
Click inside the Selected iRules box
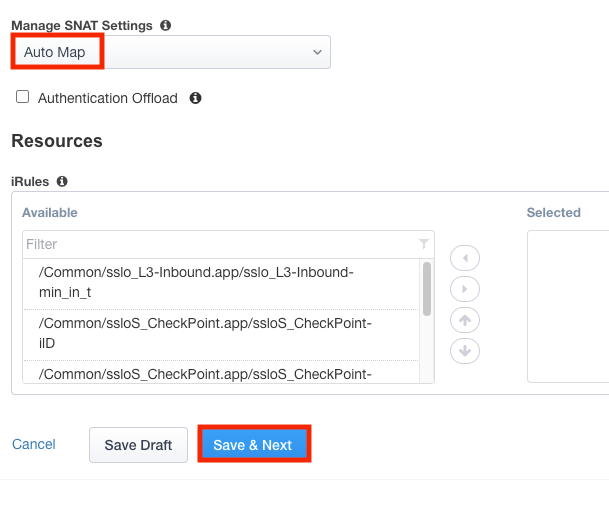pyautogui.click(x=567, y=305)
